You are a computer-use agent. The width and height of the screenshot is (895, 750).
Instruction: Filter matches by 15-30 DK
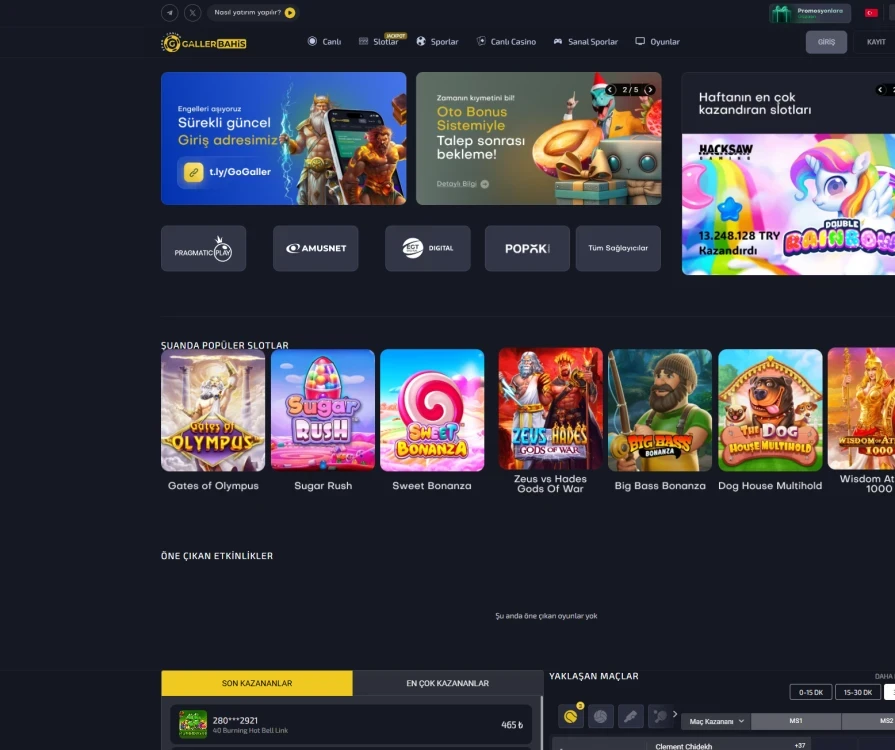coord(858,692)
